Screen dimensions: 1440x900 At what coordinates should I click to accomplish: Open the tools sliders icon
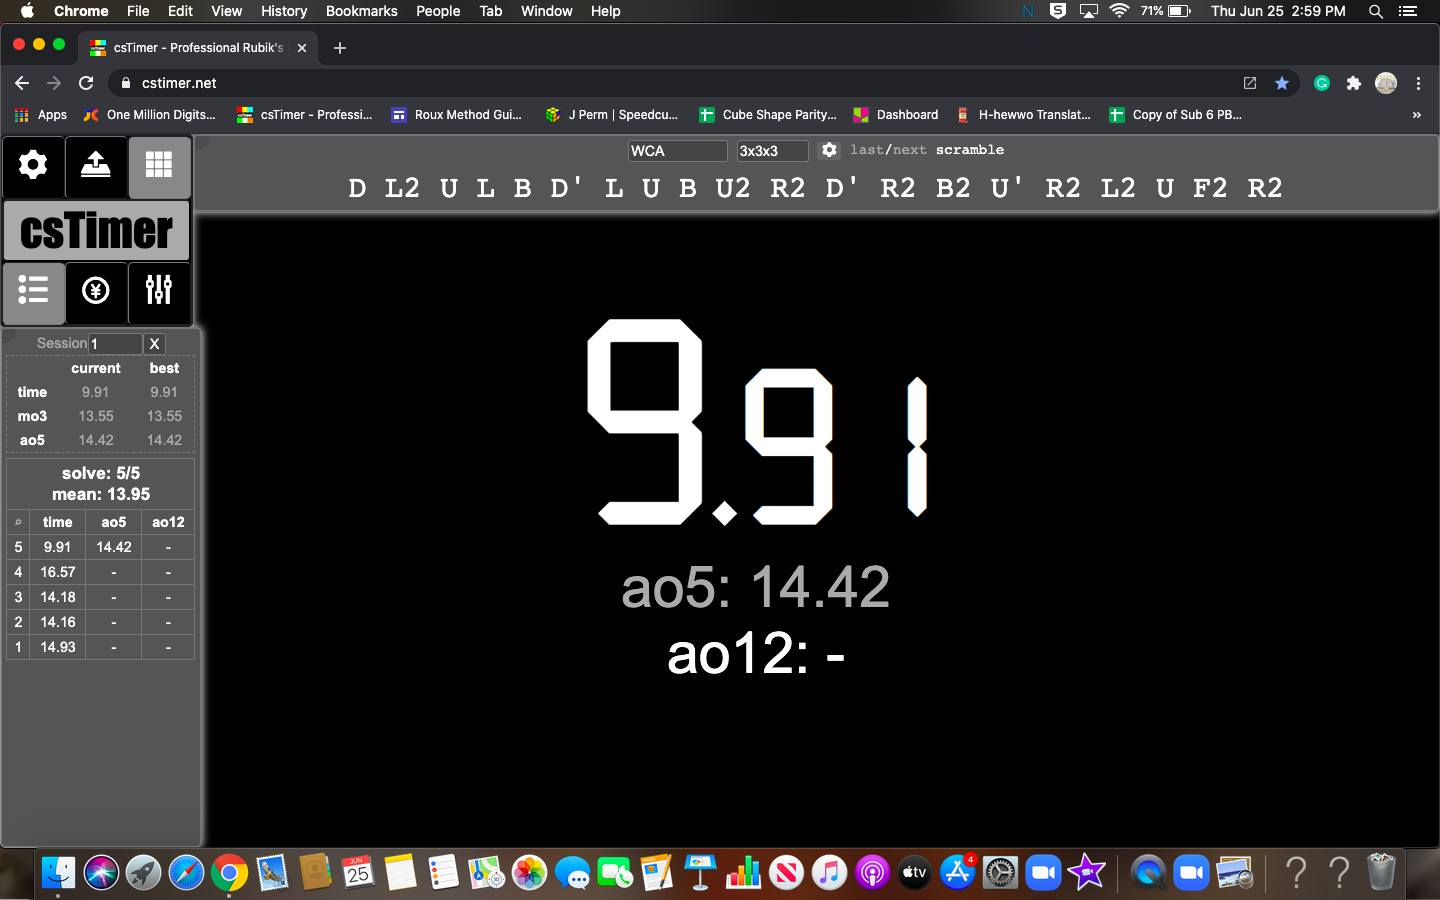159,291
